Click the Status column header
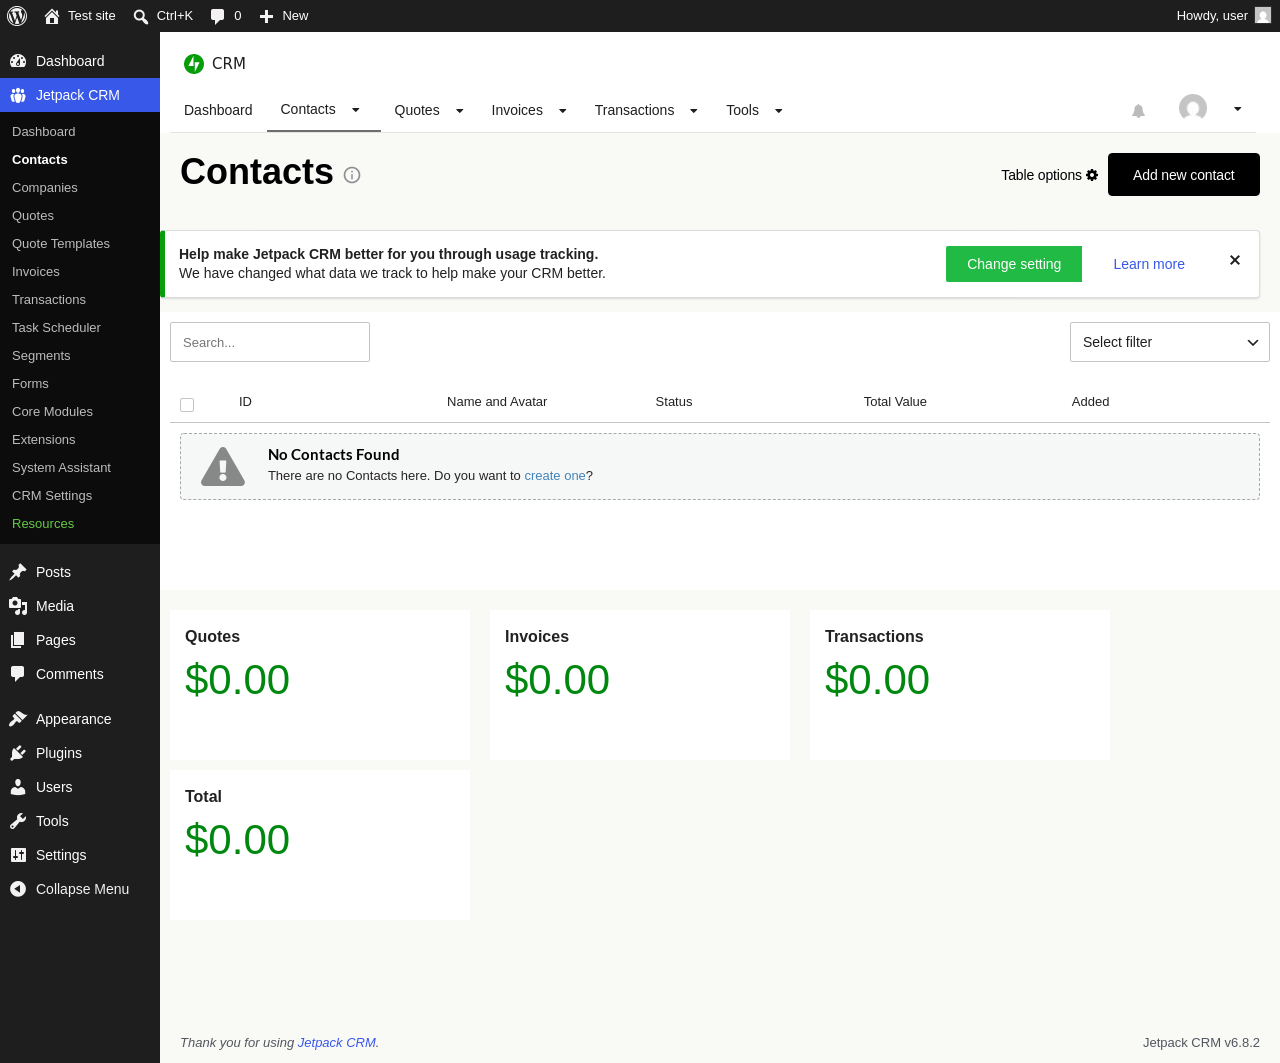Screen dimensions: 1280x1063 pyautogui.click(x=674, y=402)
